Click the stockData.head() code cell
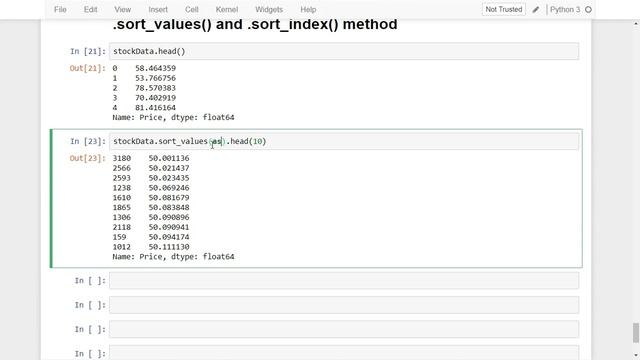 [344, 51]
